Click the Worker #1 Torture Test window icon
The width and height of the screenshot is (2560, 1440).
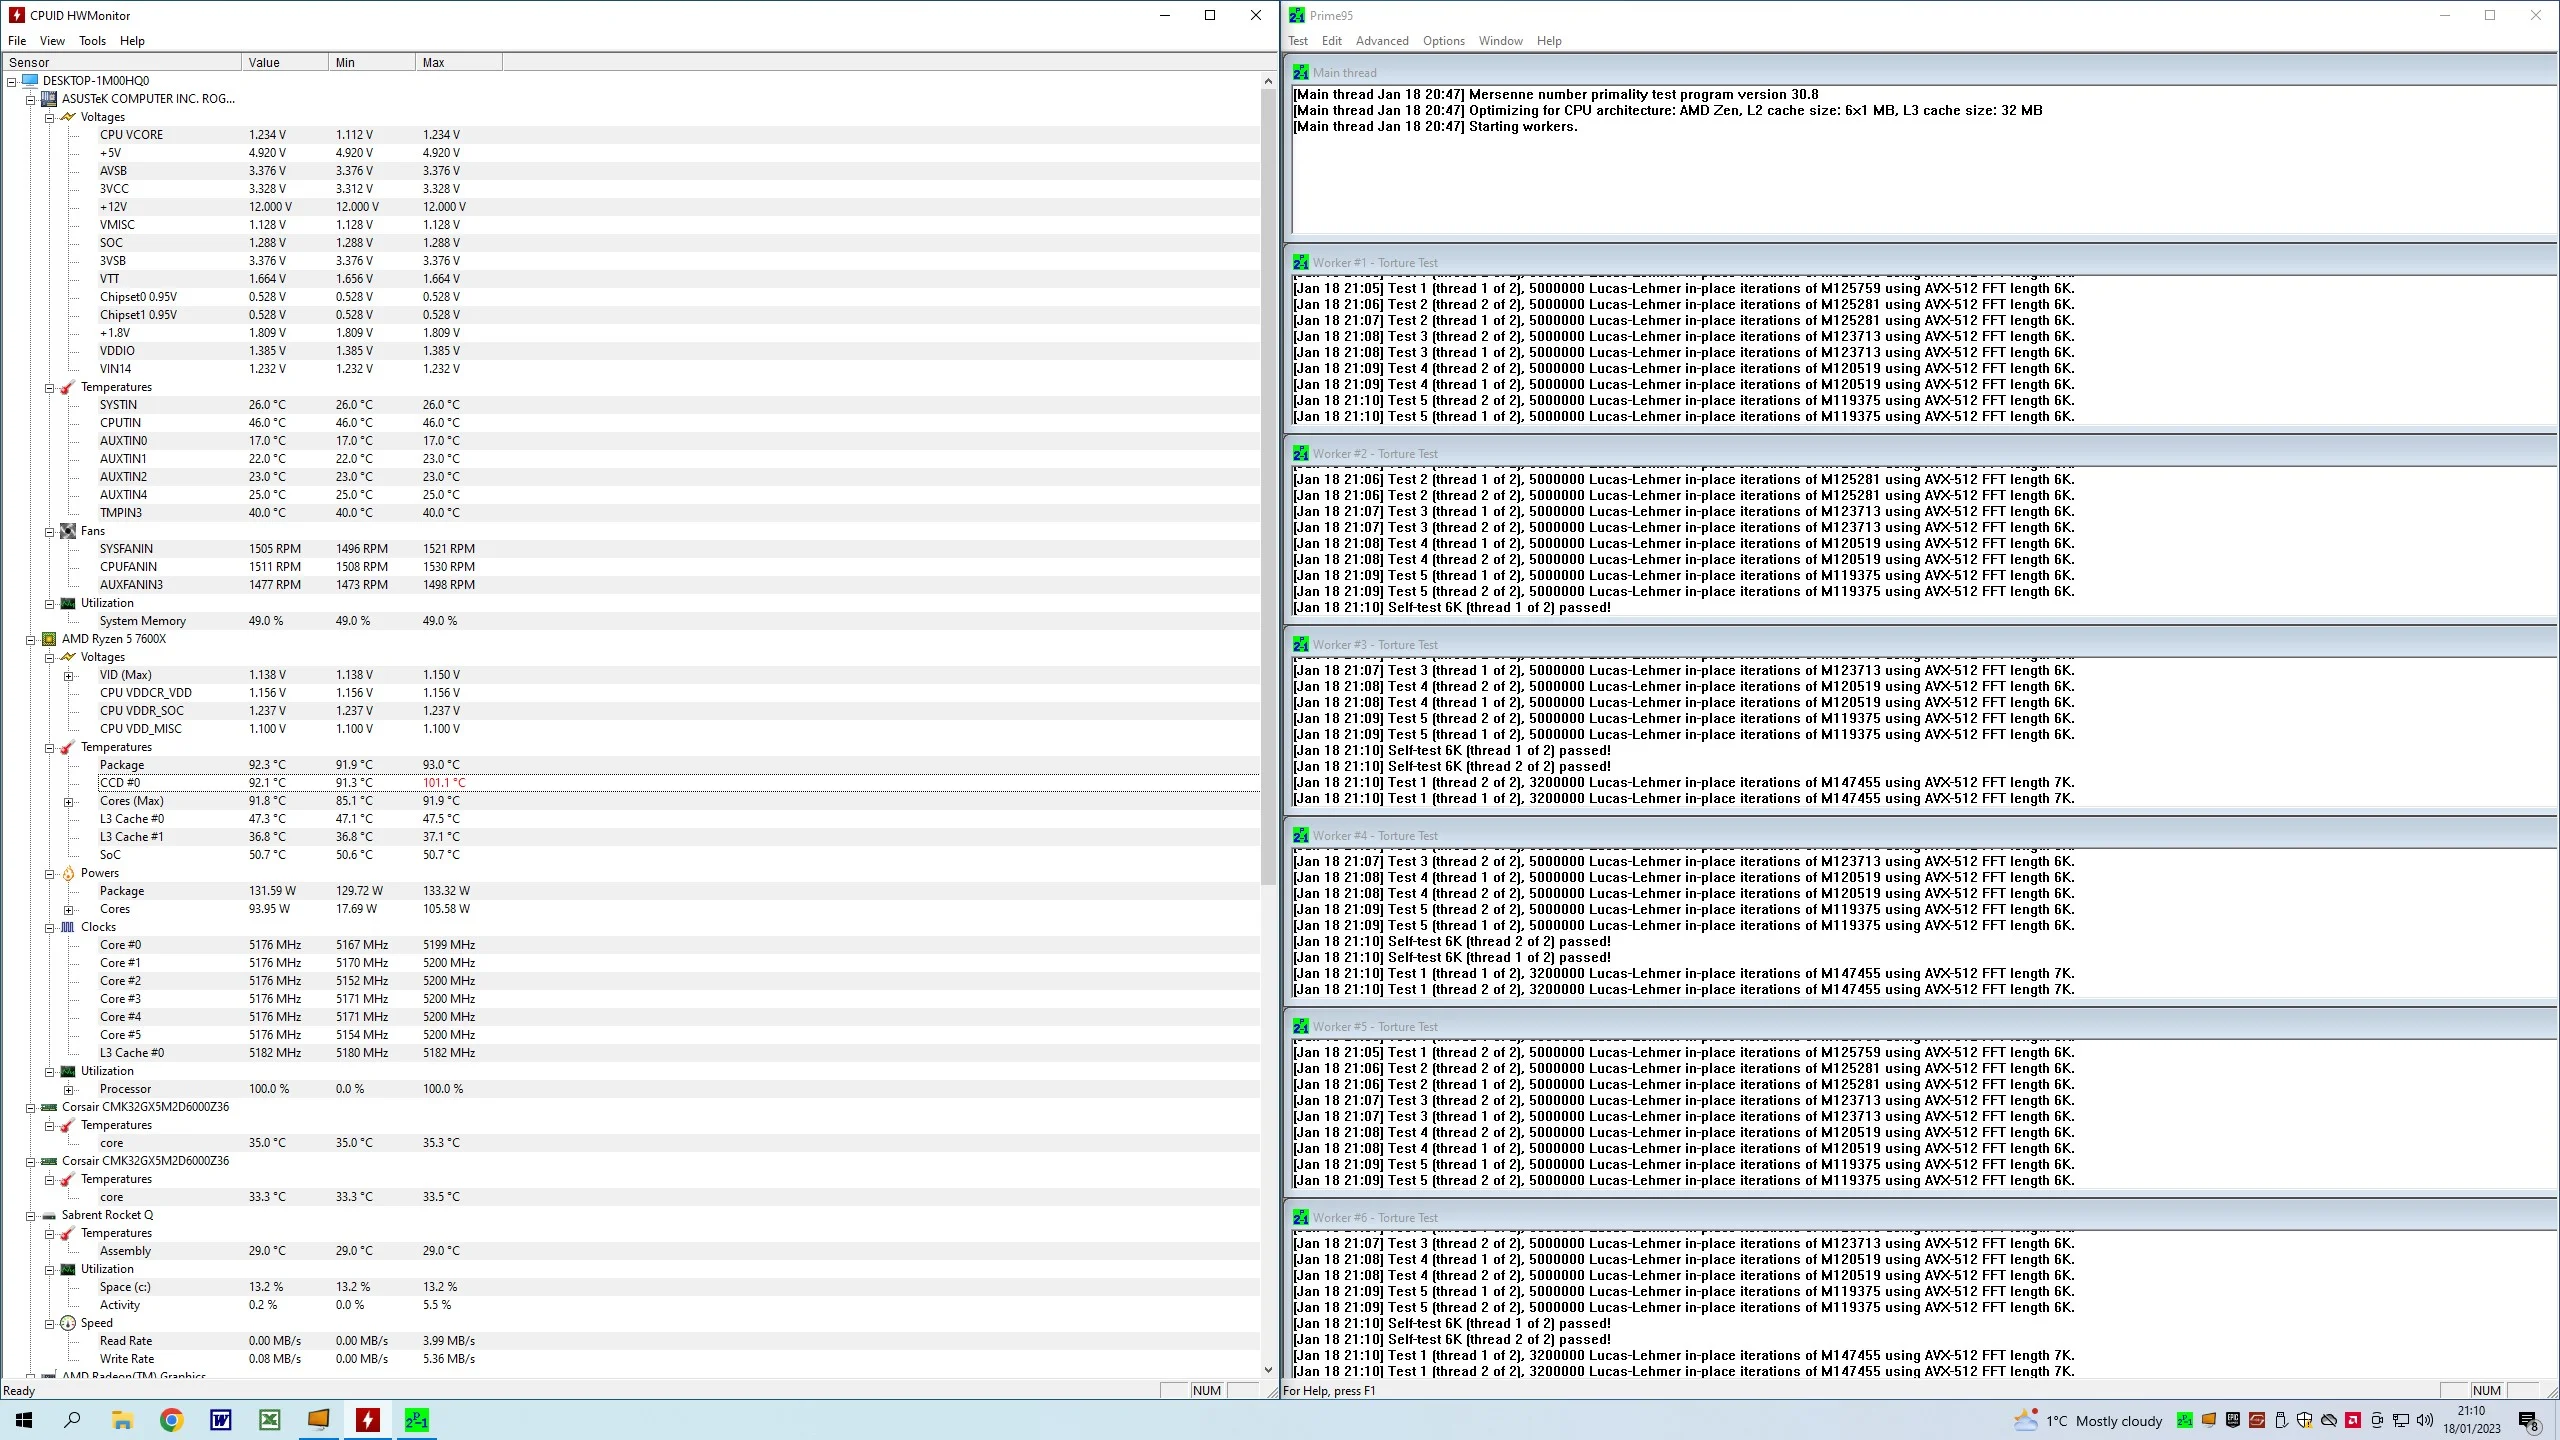(x=1300, y=263)
